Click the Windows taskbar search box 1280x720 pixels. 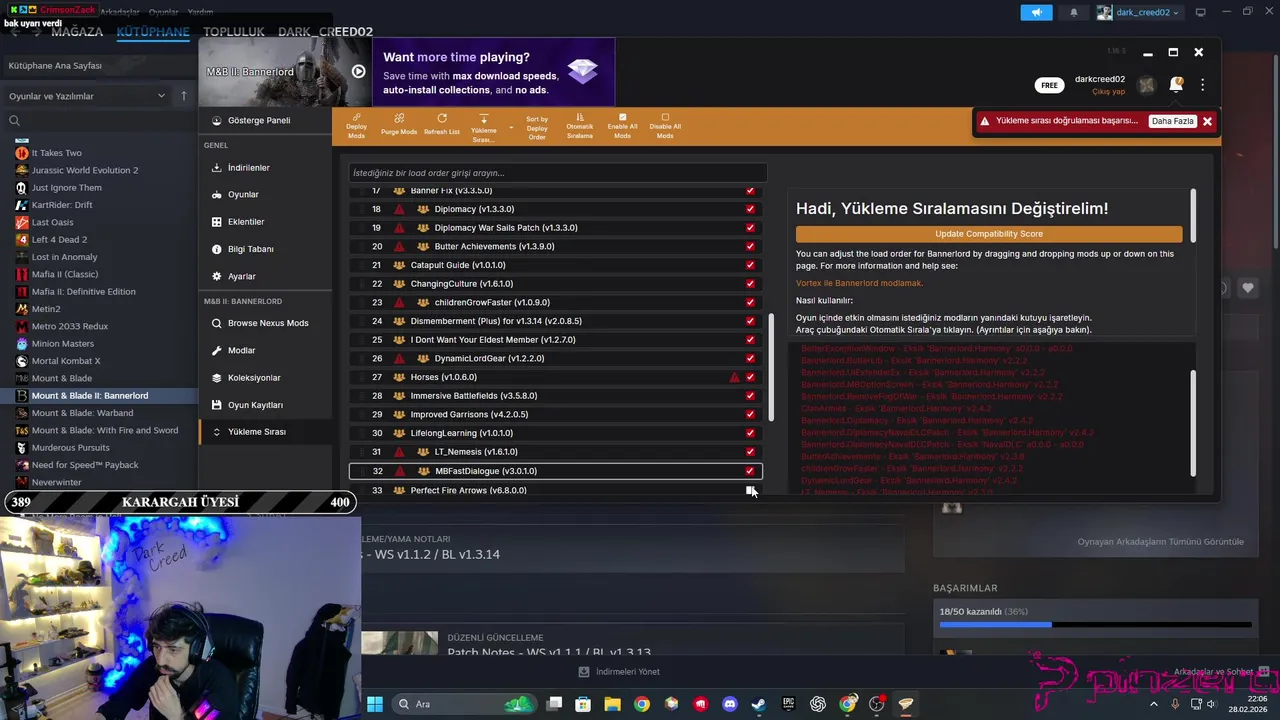[465, 704]
